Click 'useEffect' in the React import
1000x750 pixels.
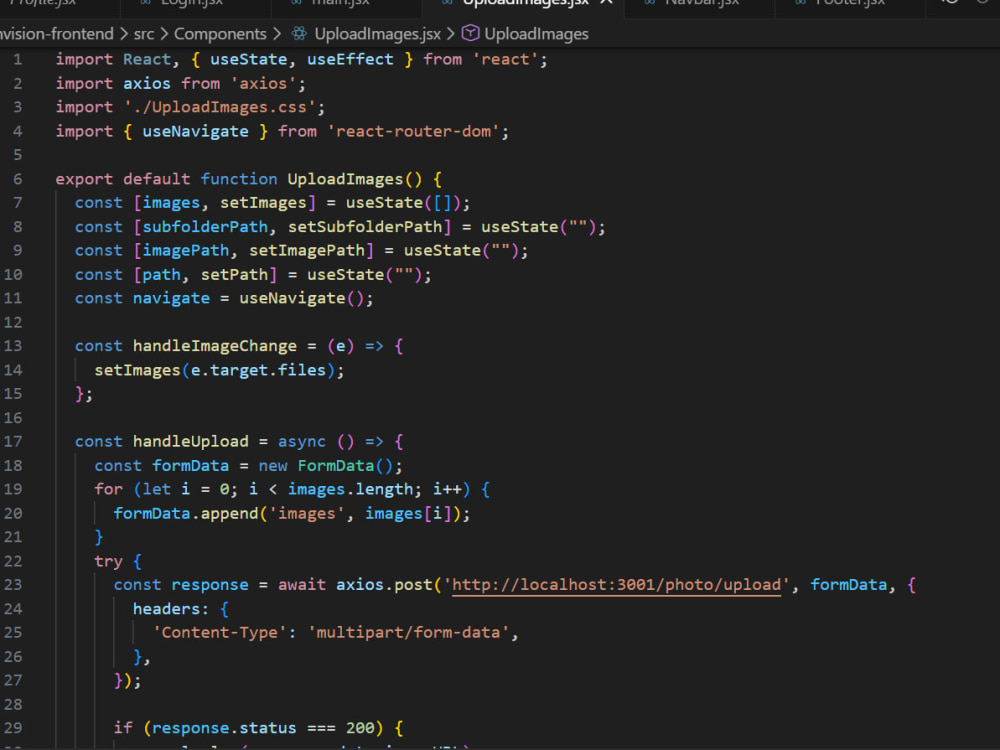pos(350,59)
